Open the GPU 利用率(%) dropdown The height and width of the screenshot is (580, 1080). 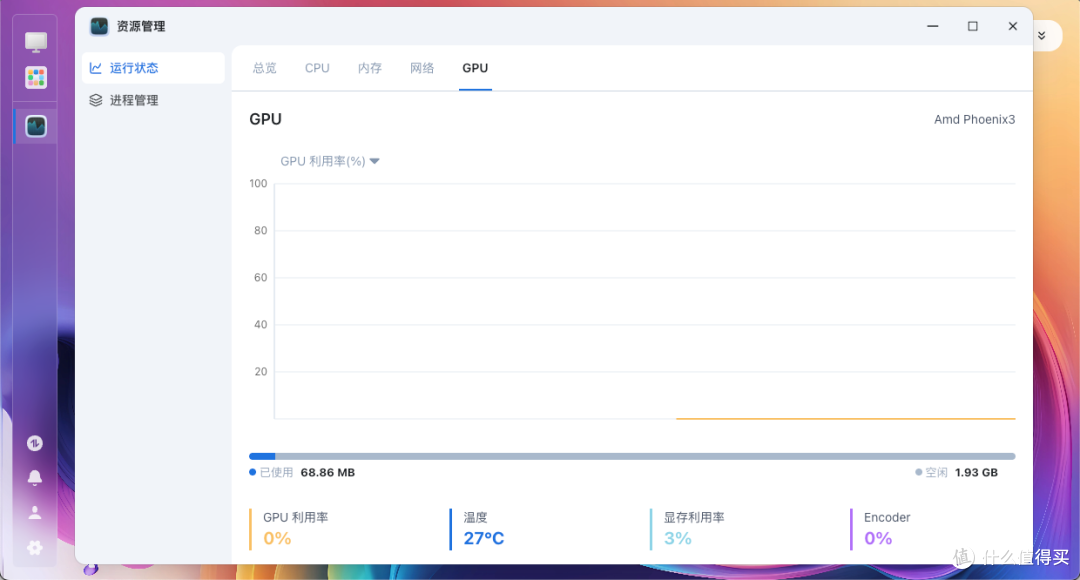pos(330,161)
